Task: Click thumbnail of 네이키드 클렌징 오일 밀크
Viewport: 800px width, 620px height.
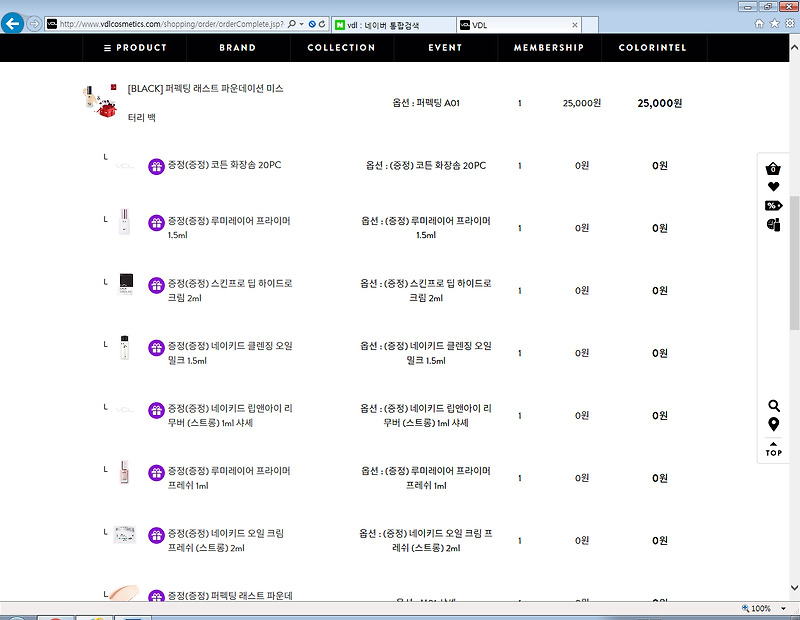Action: (x=124, y=347)
